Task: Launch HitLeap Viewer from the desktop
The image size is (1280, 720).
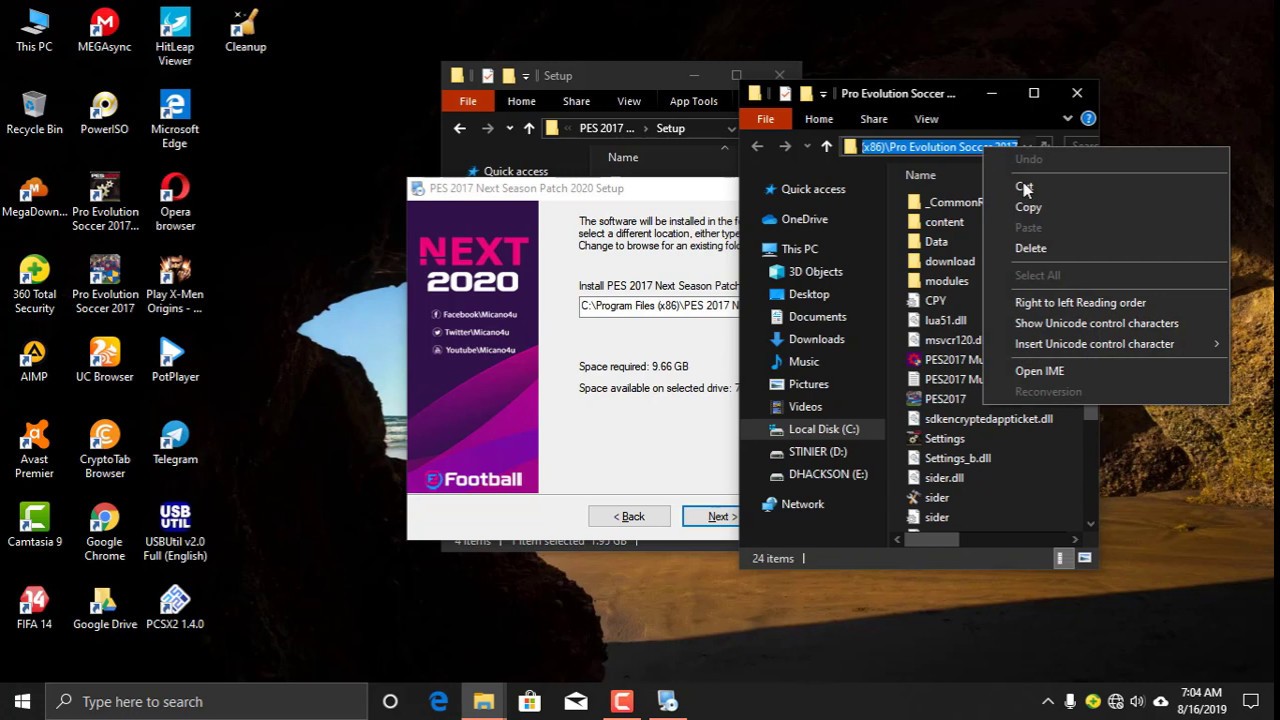Action: click(x=175, y=37)
